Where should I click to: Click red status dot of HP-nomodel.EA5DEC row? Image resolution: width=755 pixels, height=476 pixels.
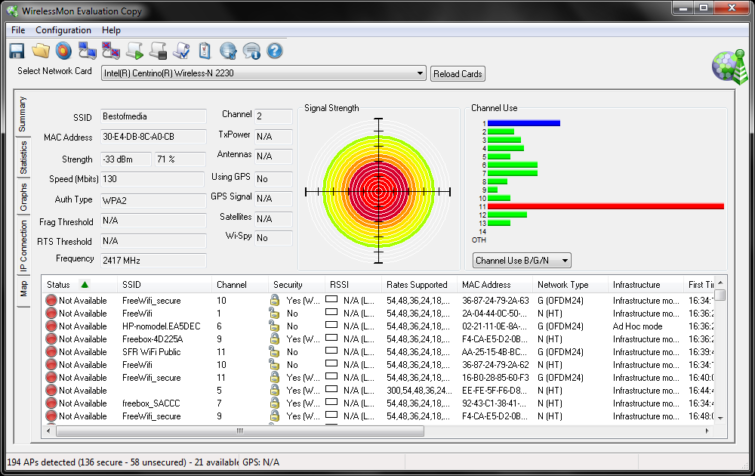coord(51,326)
